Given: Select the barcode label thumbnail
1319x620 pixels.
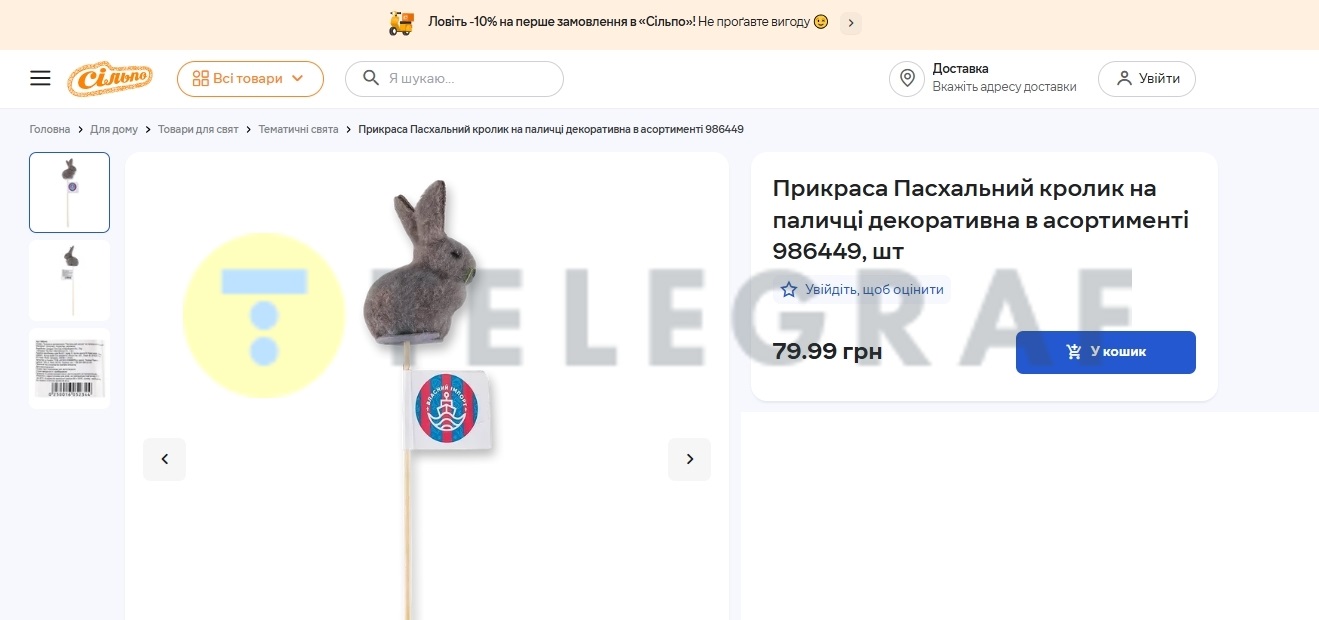Looking at the screenshot, I should point(70,368).
